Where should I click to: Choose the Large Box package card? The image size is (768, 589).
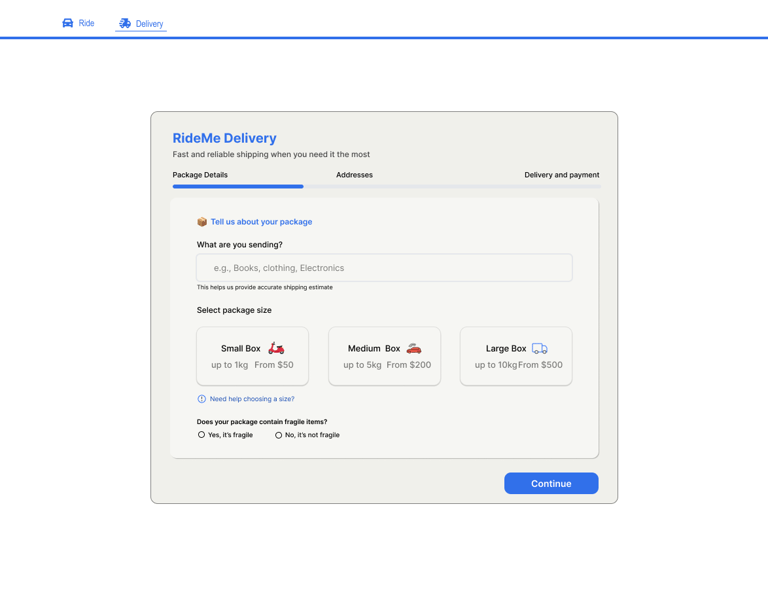point(516,356)
